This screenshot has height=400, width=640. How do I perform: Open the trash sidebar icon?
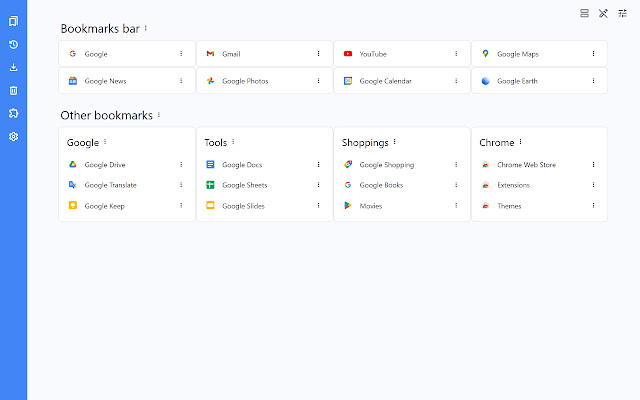[x=13, y=91]
